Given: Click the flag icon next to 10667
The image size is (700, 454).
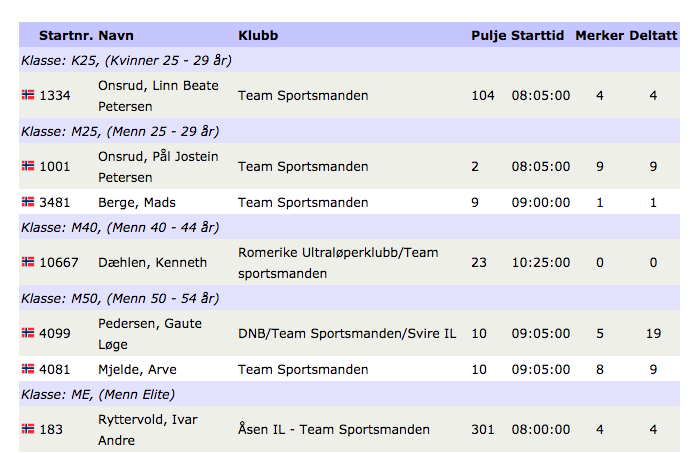Looking at the screenshot, I should click(x=28, y=262).
